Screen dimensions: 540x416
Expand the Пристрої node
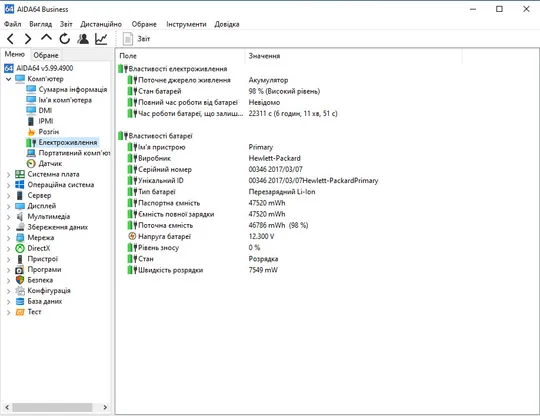coord(9,259)
